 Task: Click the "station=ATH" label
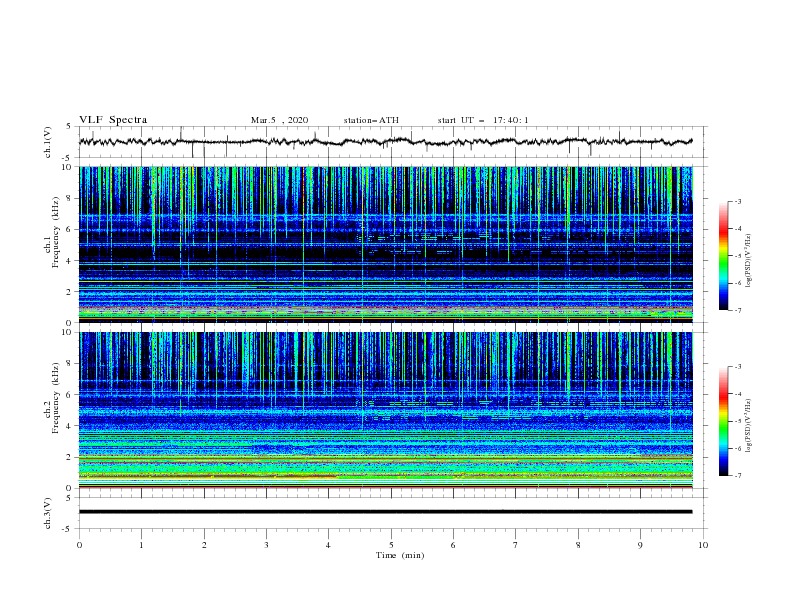point(371,120)
